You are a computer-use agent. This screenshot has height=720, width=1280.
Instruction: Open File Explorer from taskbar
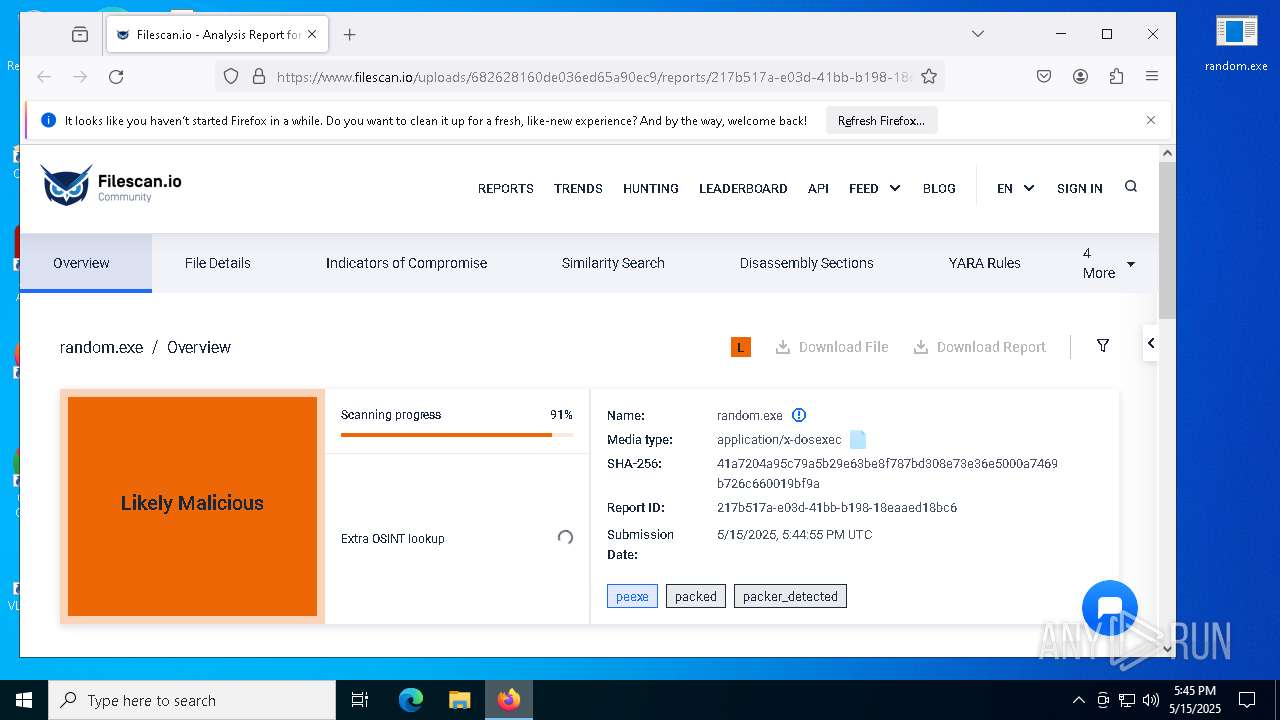[x=459, y=700]
